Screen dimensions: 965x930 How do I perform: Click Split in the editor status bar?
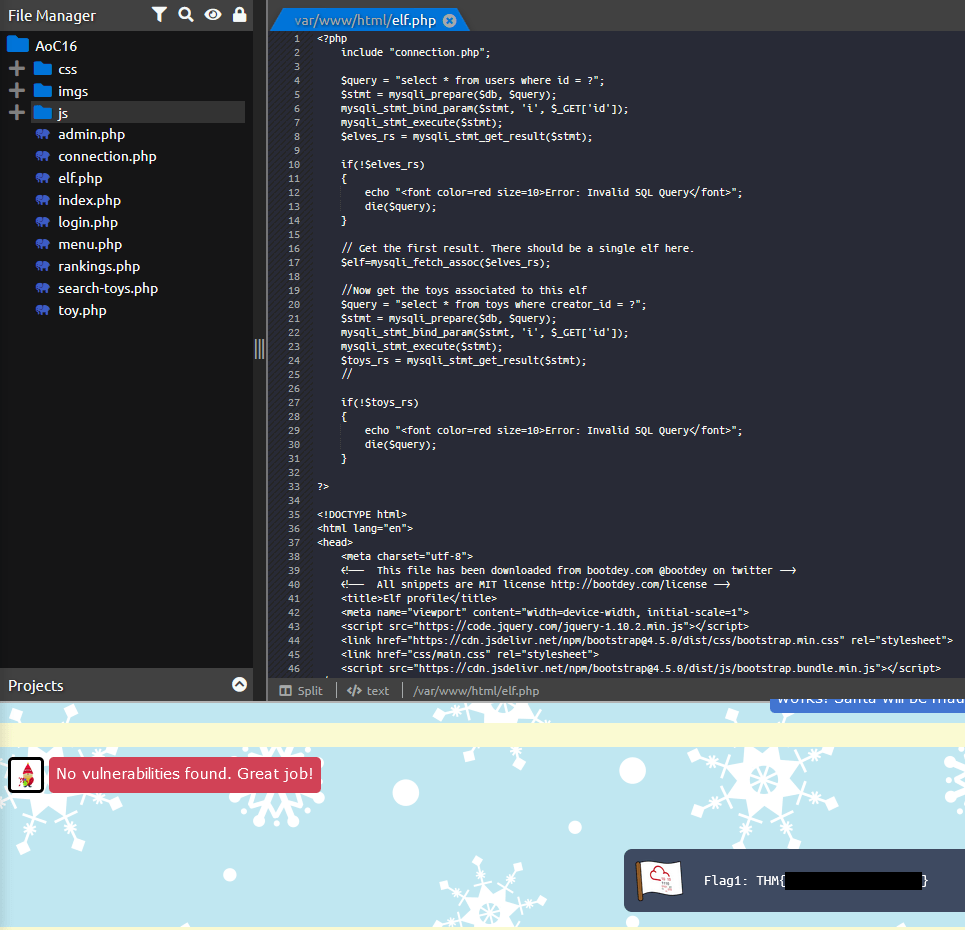(301, 691)
